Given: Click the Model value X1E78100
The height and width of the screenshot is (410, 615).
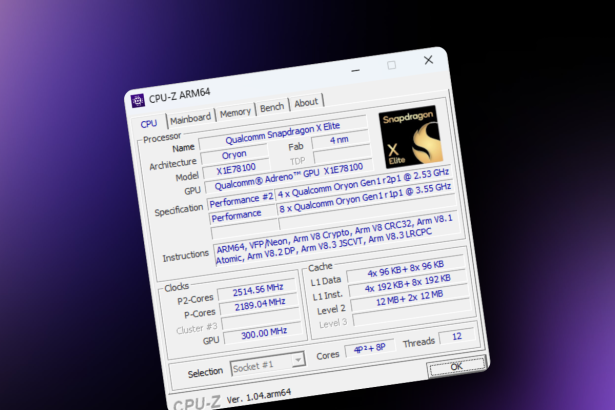Looking at the screenshot, I should [x=236, y=169].
